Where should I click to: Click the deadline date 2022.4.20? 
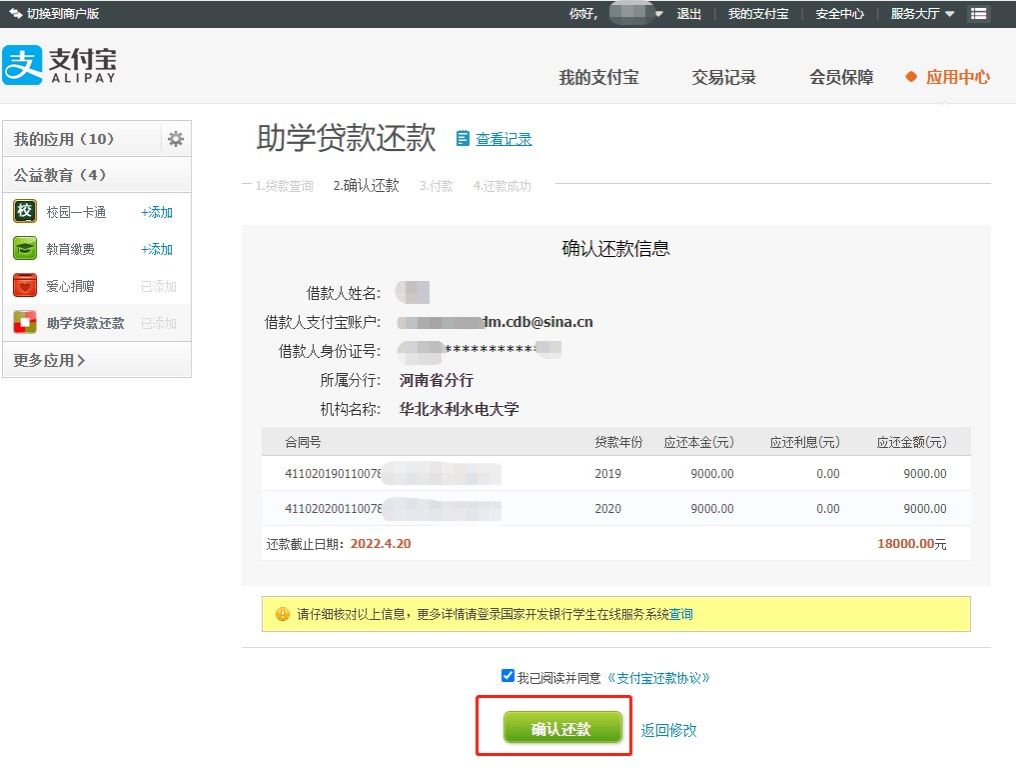coord(380,543)
